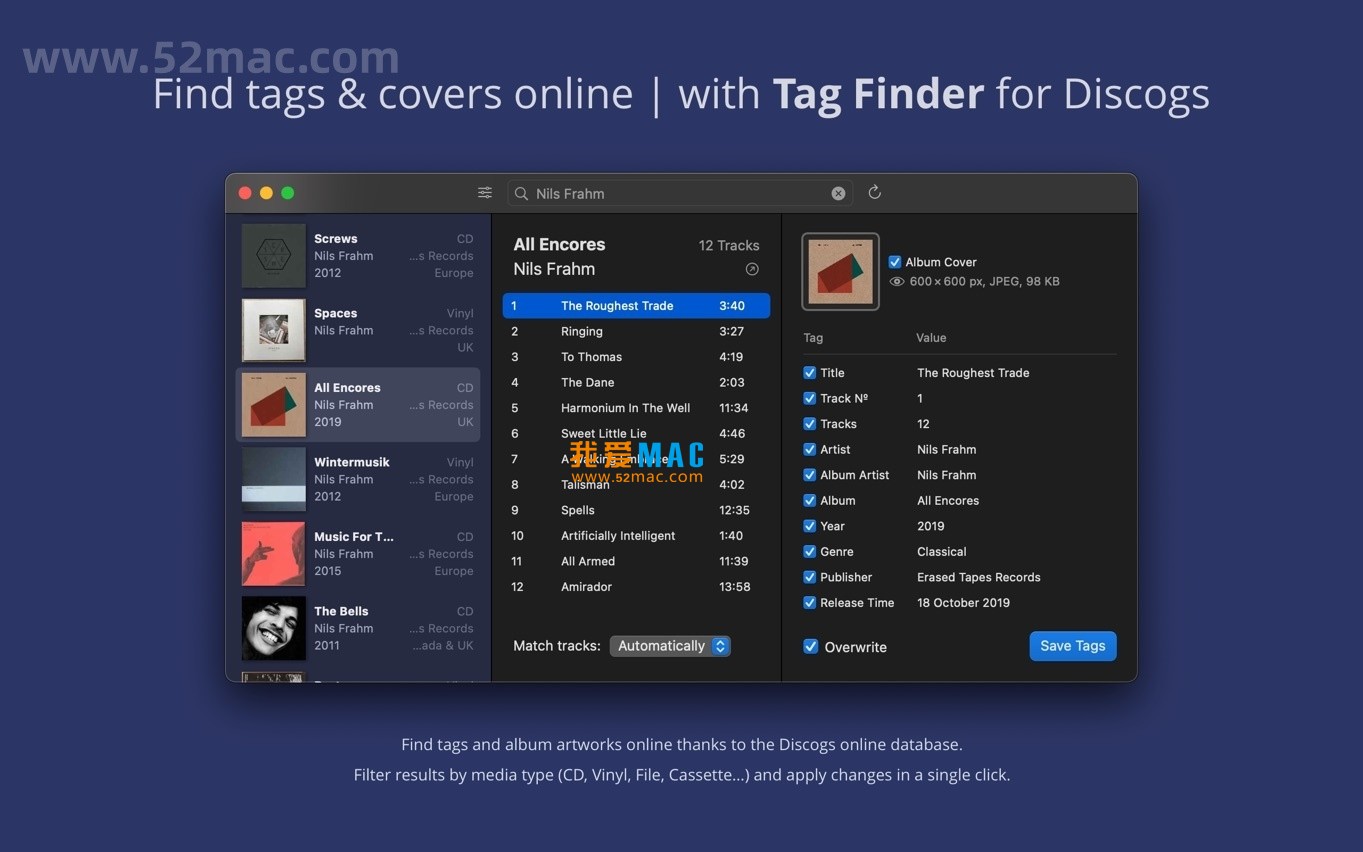Choose the Wintermusik Vinyl release

358,479
